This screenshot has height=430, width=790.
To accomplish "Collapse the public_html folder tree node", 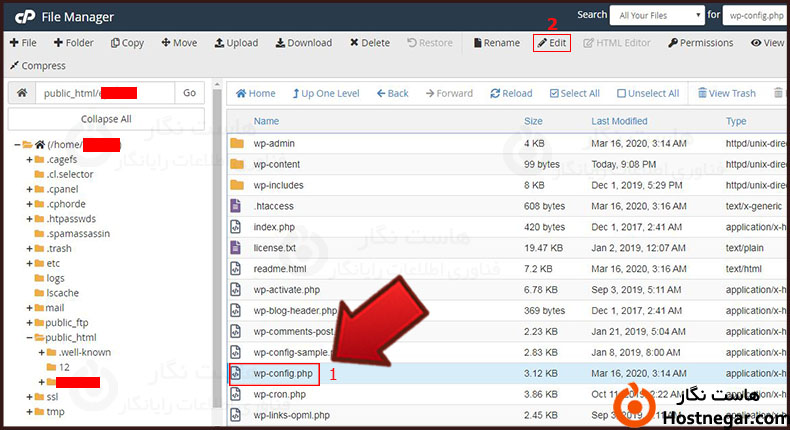I will click(29, 338).
